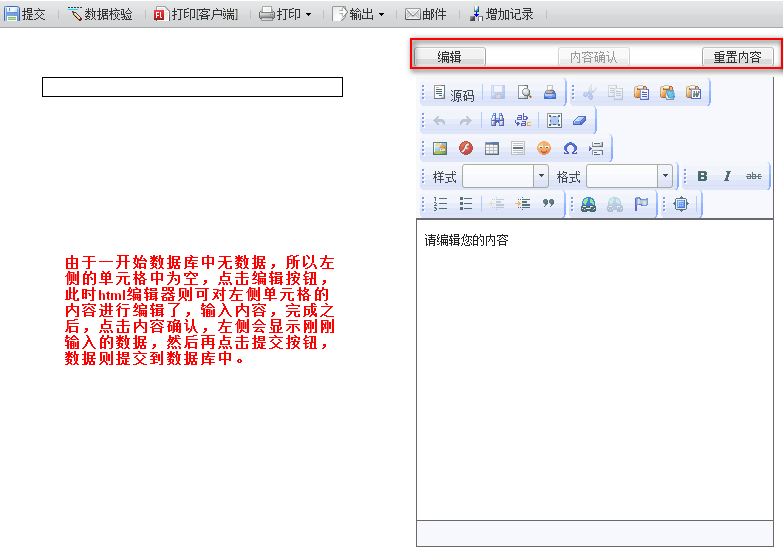783x549 pixels.
Task: Click the 内容确认 confirm content button
Action: click(593, 57)
